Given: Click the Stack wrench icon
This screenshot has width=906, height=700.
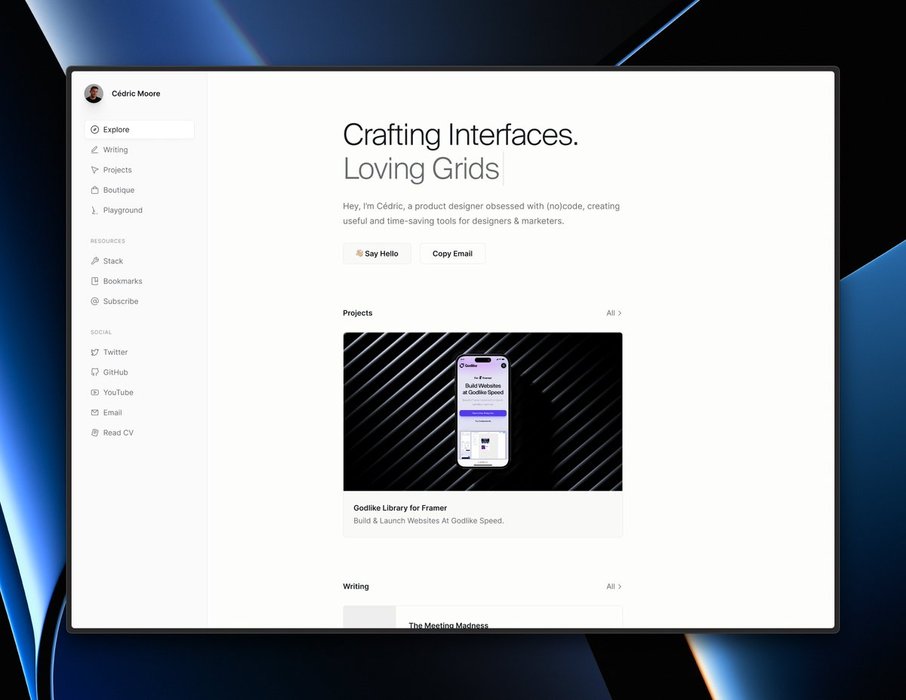Looking at the screenshot, I should pos(95,261).
